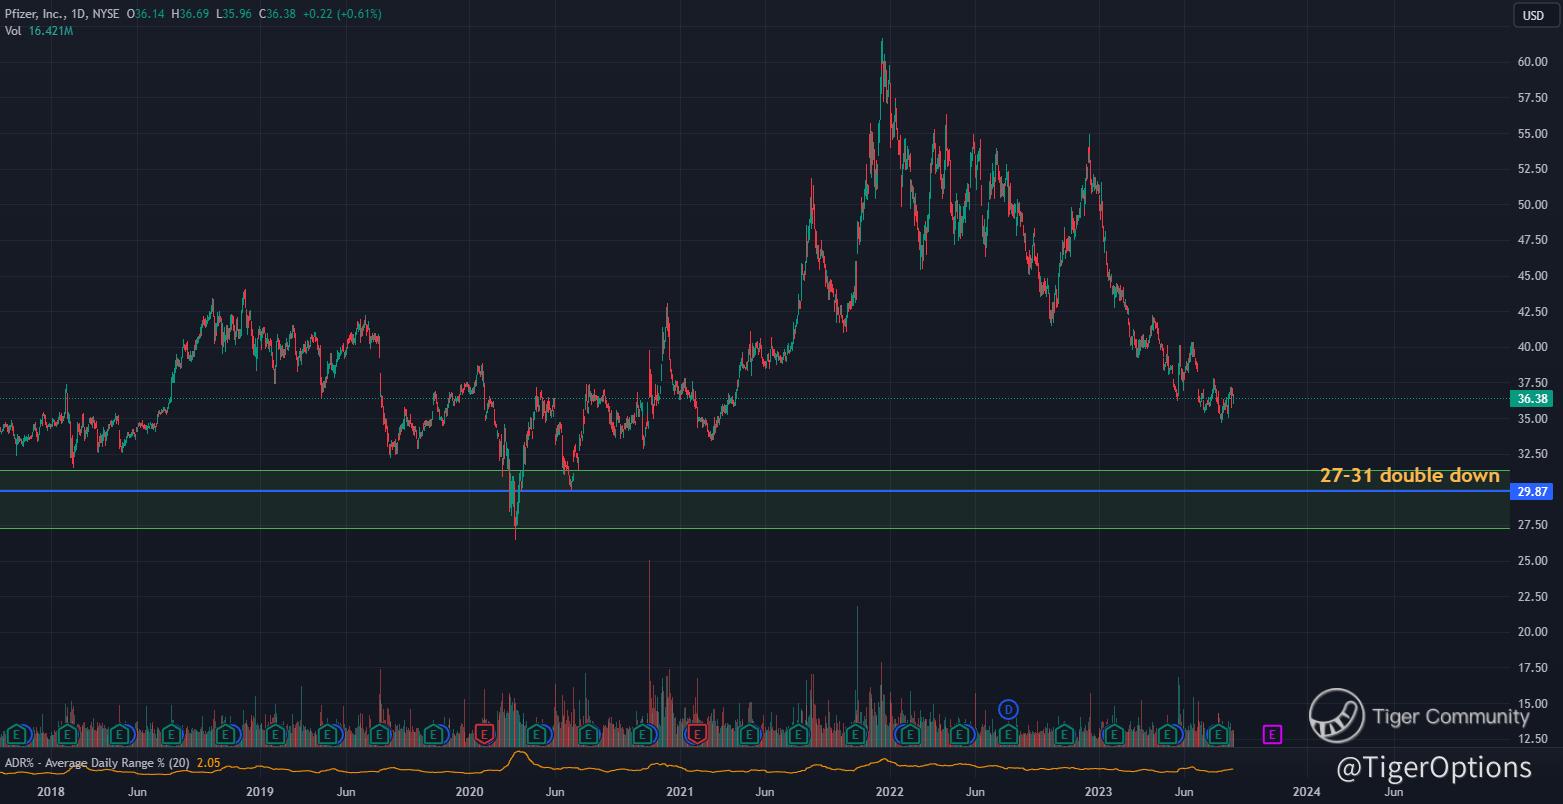Image resolution: width=1563 pixels, height=804 pixels.
Task: Click the 50.00 price axis label
Action: [1533, 205]
